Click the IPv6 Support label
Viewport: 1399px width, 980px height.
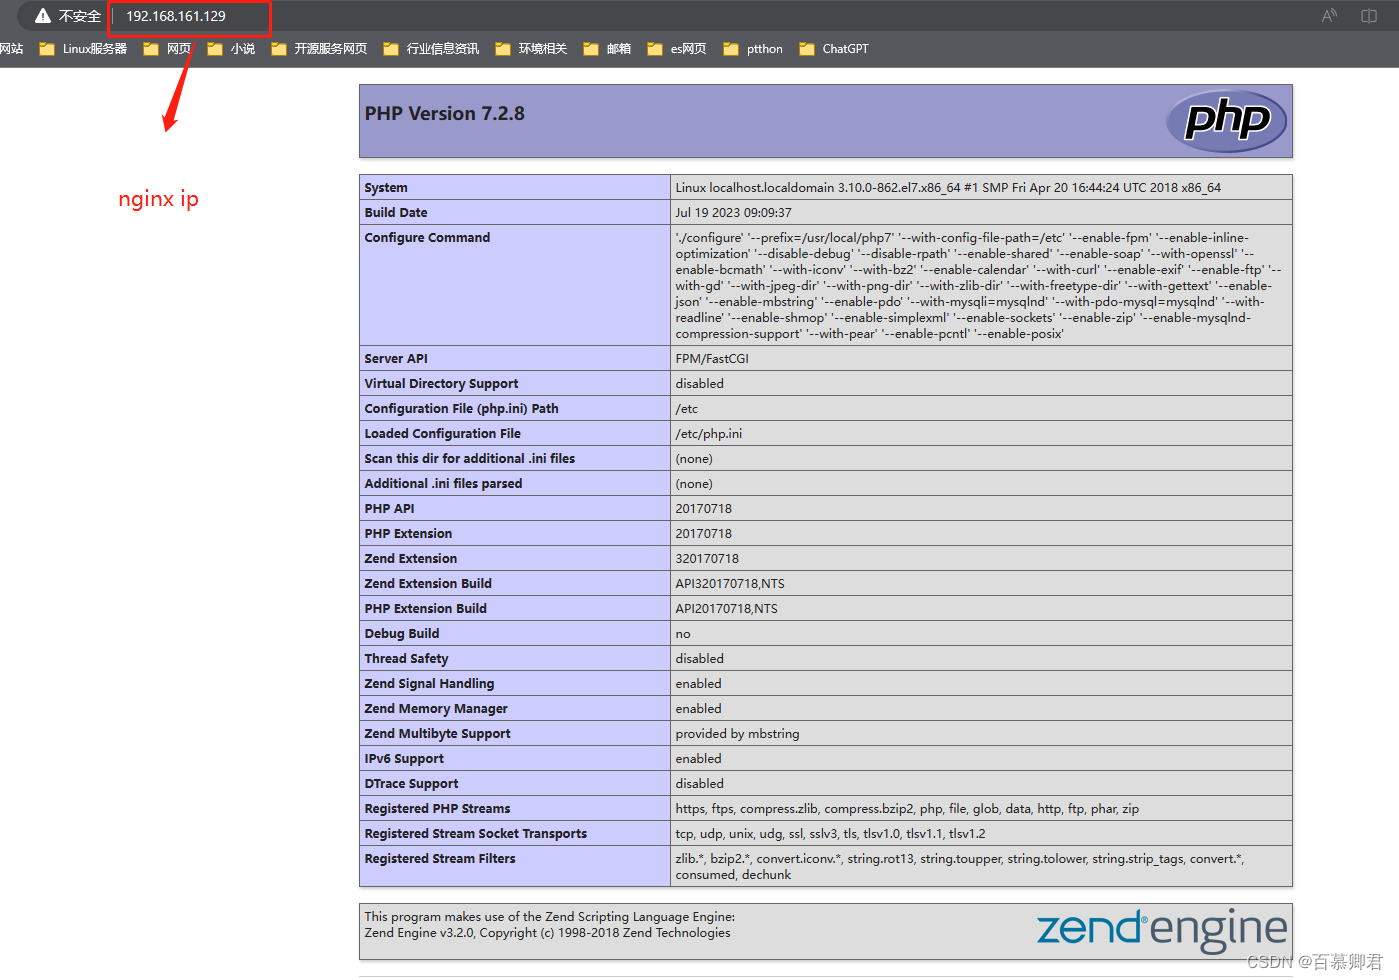click(404, 759)
